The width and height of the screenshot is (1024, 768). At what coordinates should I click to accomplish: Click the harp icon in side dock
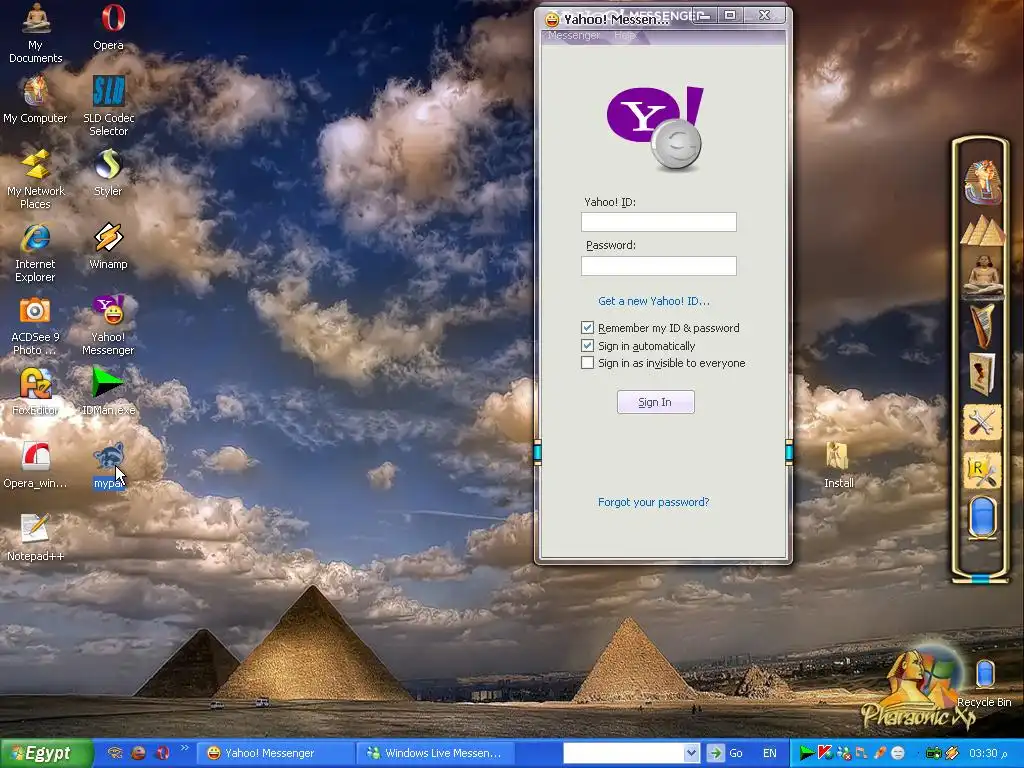pos(982,325)
